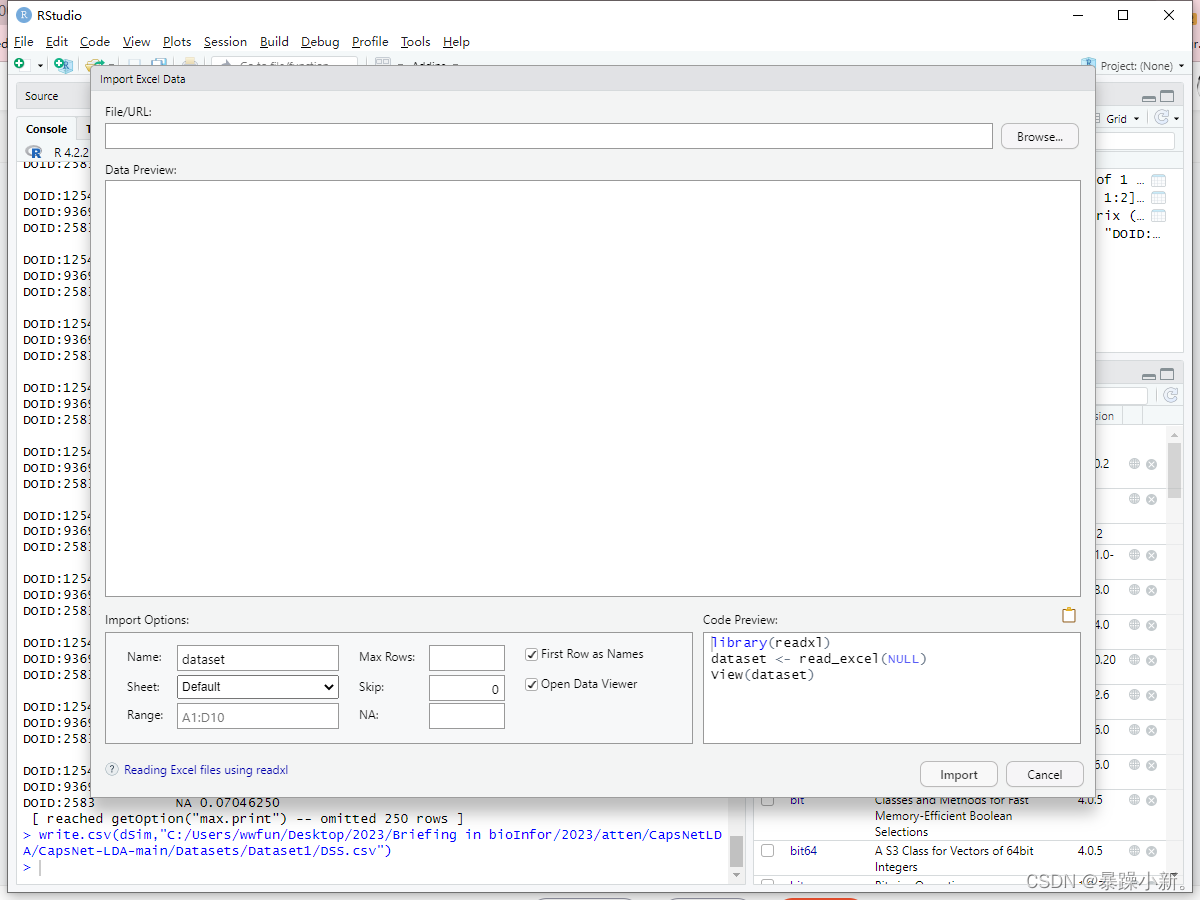This screenshot has height=900, width=1200.
Task: Open the Plots menu
Action: tap(177, 42)
